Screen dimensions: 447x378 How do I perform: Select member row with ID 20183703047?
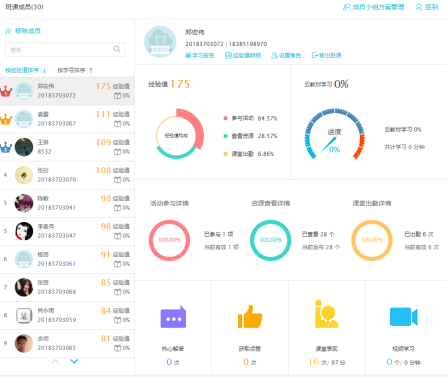point(67,231)
